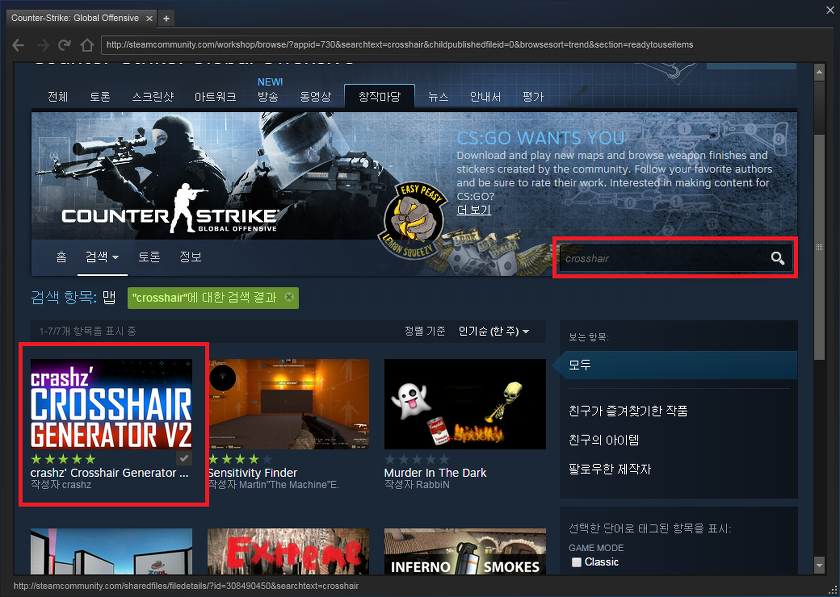840x597 pixels.
Task: Open the 인기순 (한 주) sort dropdown
Action: click(x=494, y=331)
